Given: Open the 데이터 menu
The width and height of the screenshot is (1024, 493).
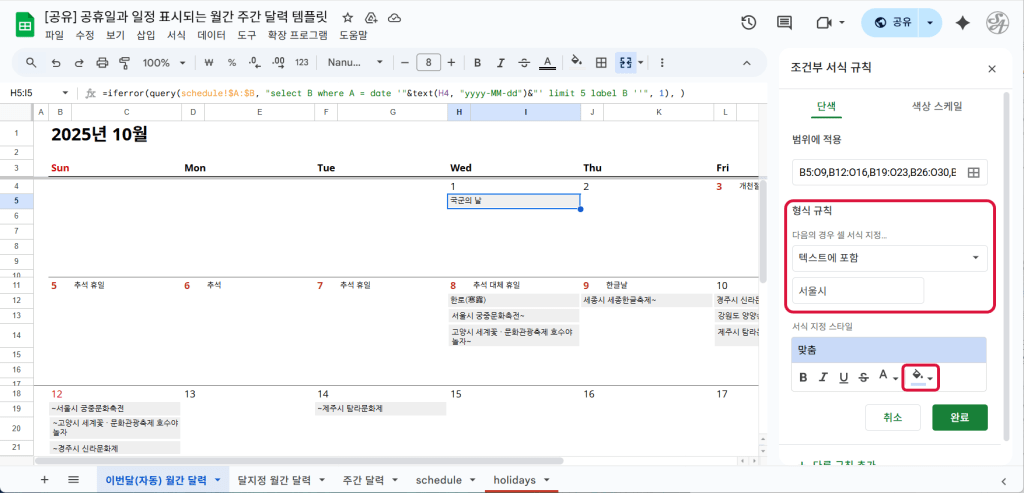Looking at the screenshot, I should point(211,35).
